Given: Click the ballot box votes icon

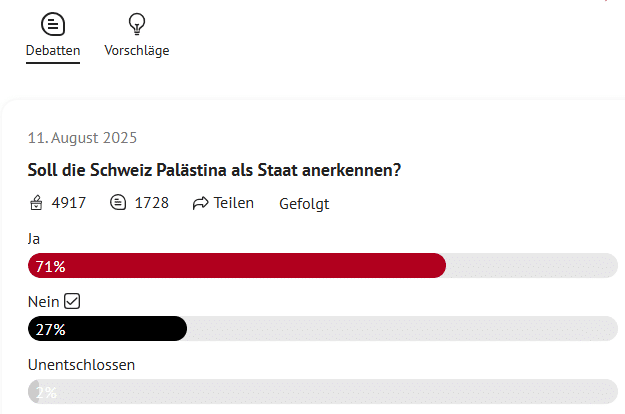Looking at the screenshot, I should (37, 203).
